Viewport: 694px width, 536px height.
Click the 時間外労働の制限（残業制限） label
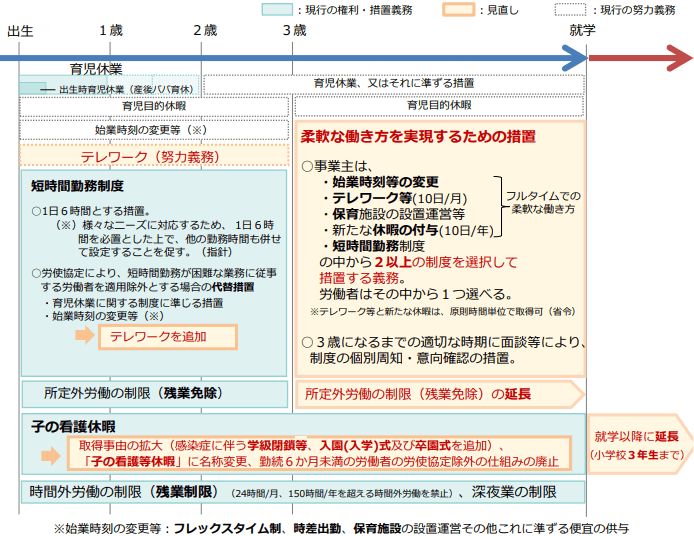(x=124, y=492)
